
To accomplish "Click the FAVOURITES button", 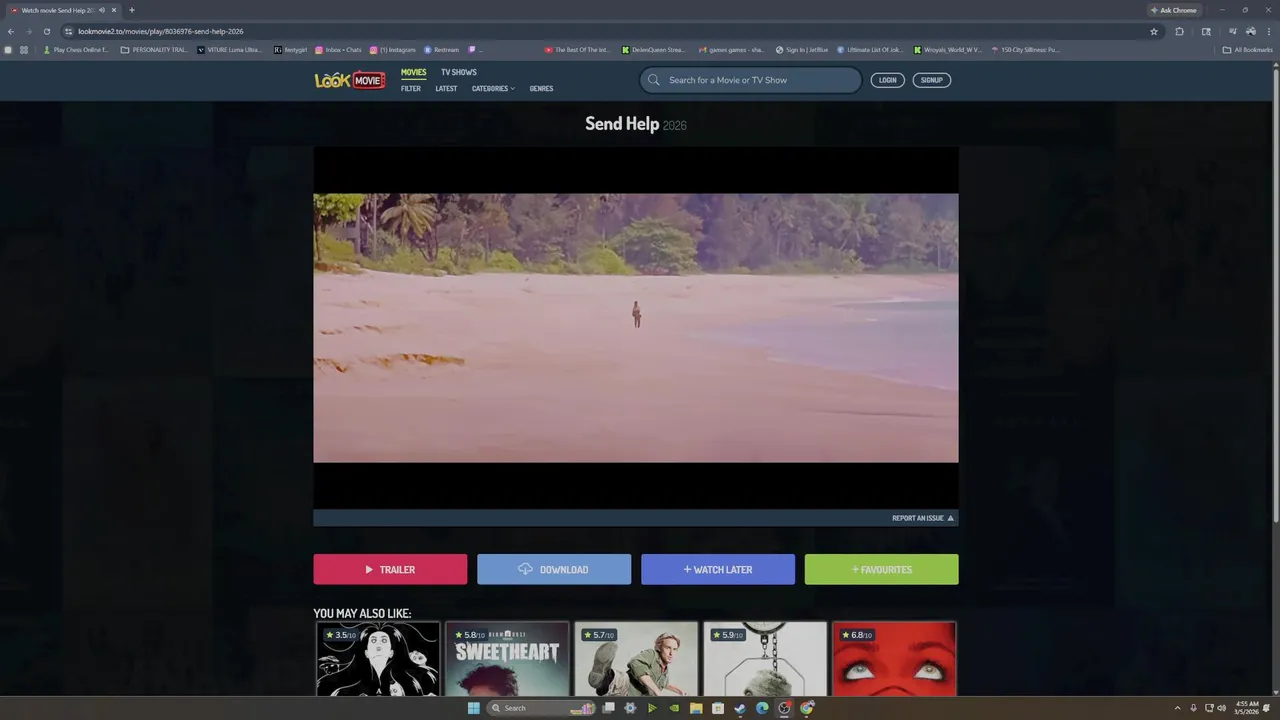I will [x=882, y=569].
